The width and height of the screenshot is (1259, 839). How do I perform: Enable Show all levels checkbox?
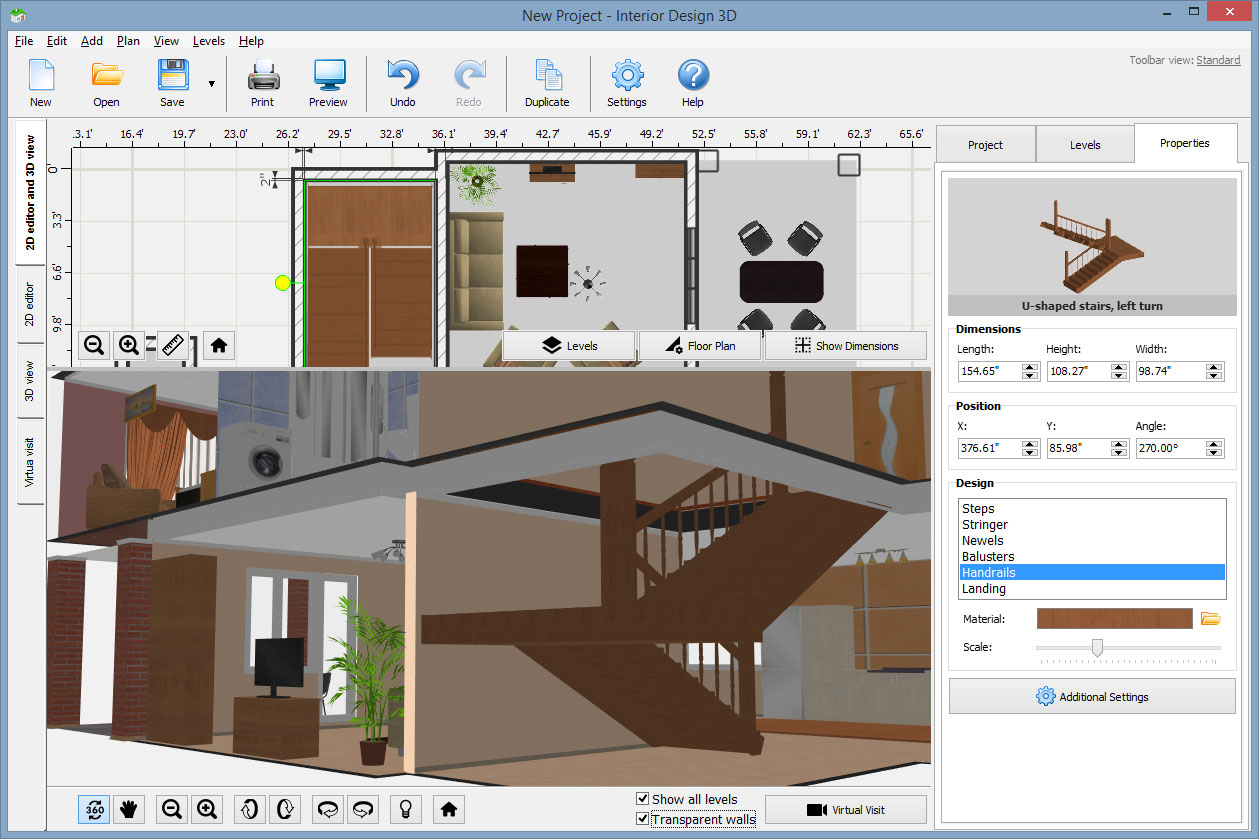(x=643, y=799)
